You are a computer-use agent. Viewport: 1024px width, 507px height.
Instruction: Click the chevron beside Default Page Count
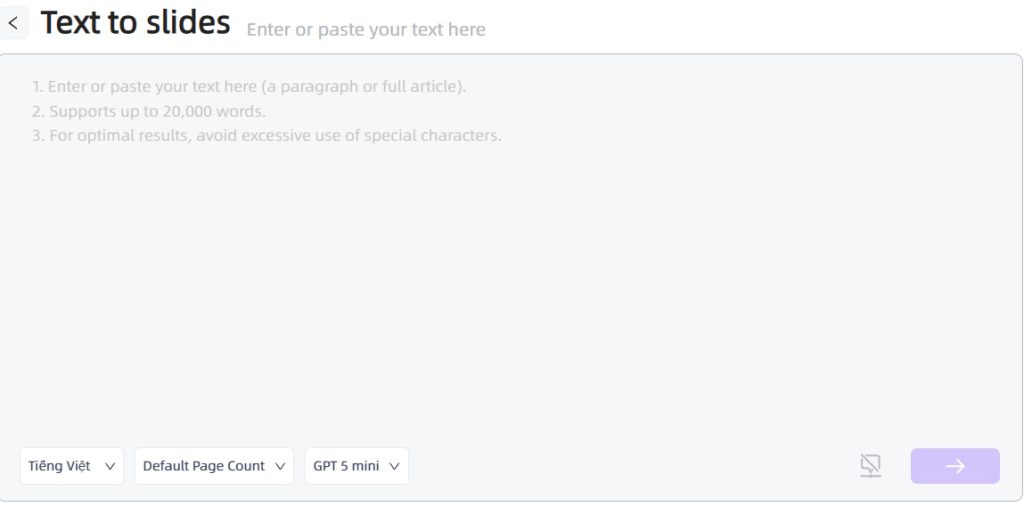pyautogui.click(x=280, y=466)
